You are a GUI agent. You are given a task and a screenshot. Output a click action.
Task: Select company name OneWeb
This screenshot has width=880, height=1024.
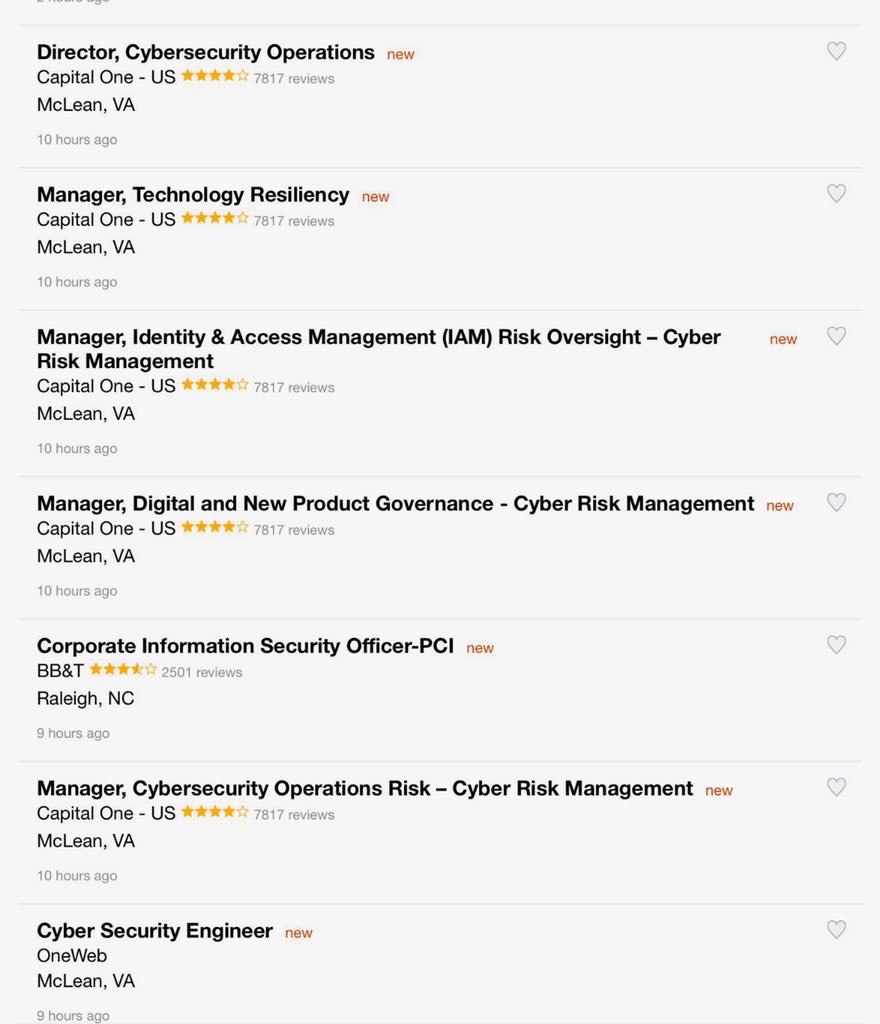pyautogui.click(x=72, y=955)
